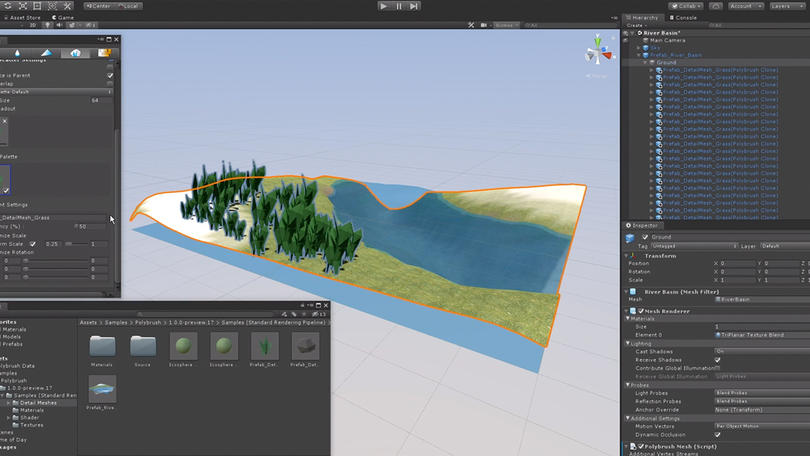Image resolution: width=810 pixels, height=456 pixels.
Task: Toggle the Overlap checkbox in Polybrush
Action: click(110, 84)
